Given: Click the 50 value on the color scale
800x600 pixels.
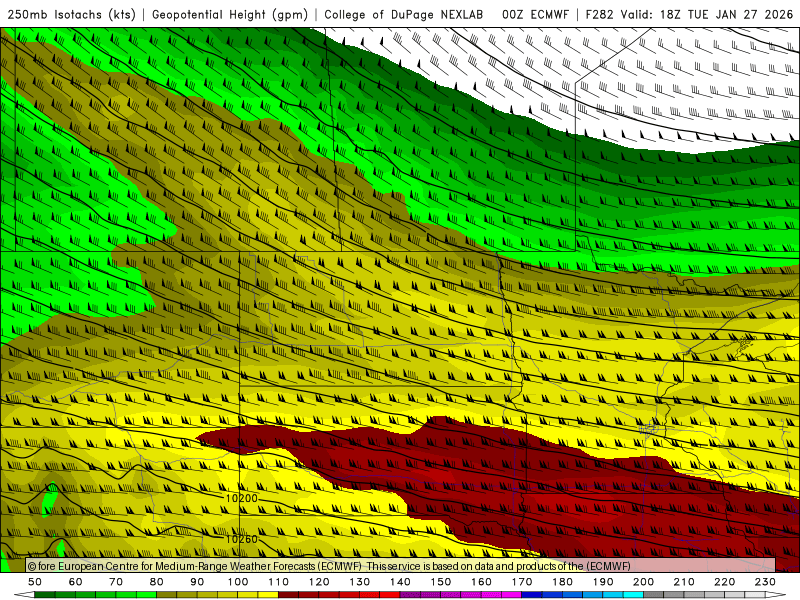Looking at the screenshot, I should click(x=35, y=582).
